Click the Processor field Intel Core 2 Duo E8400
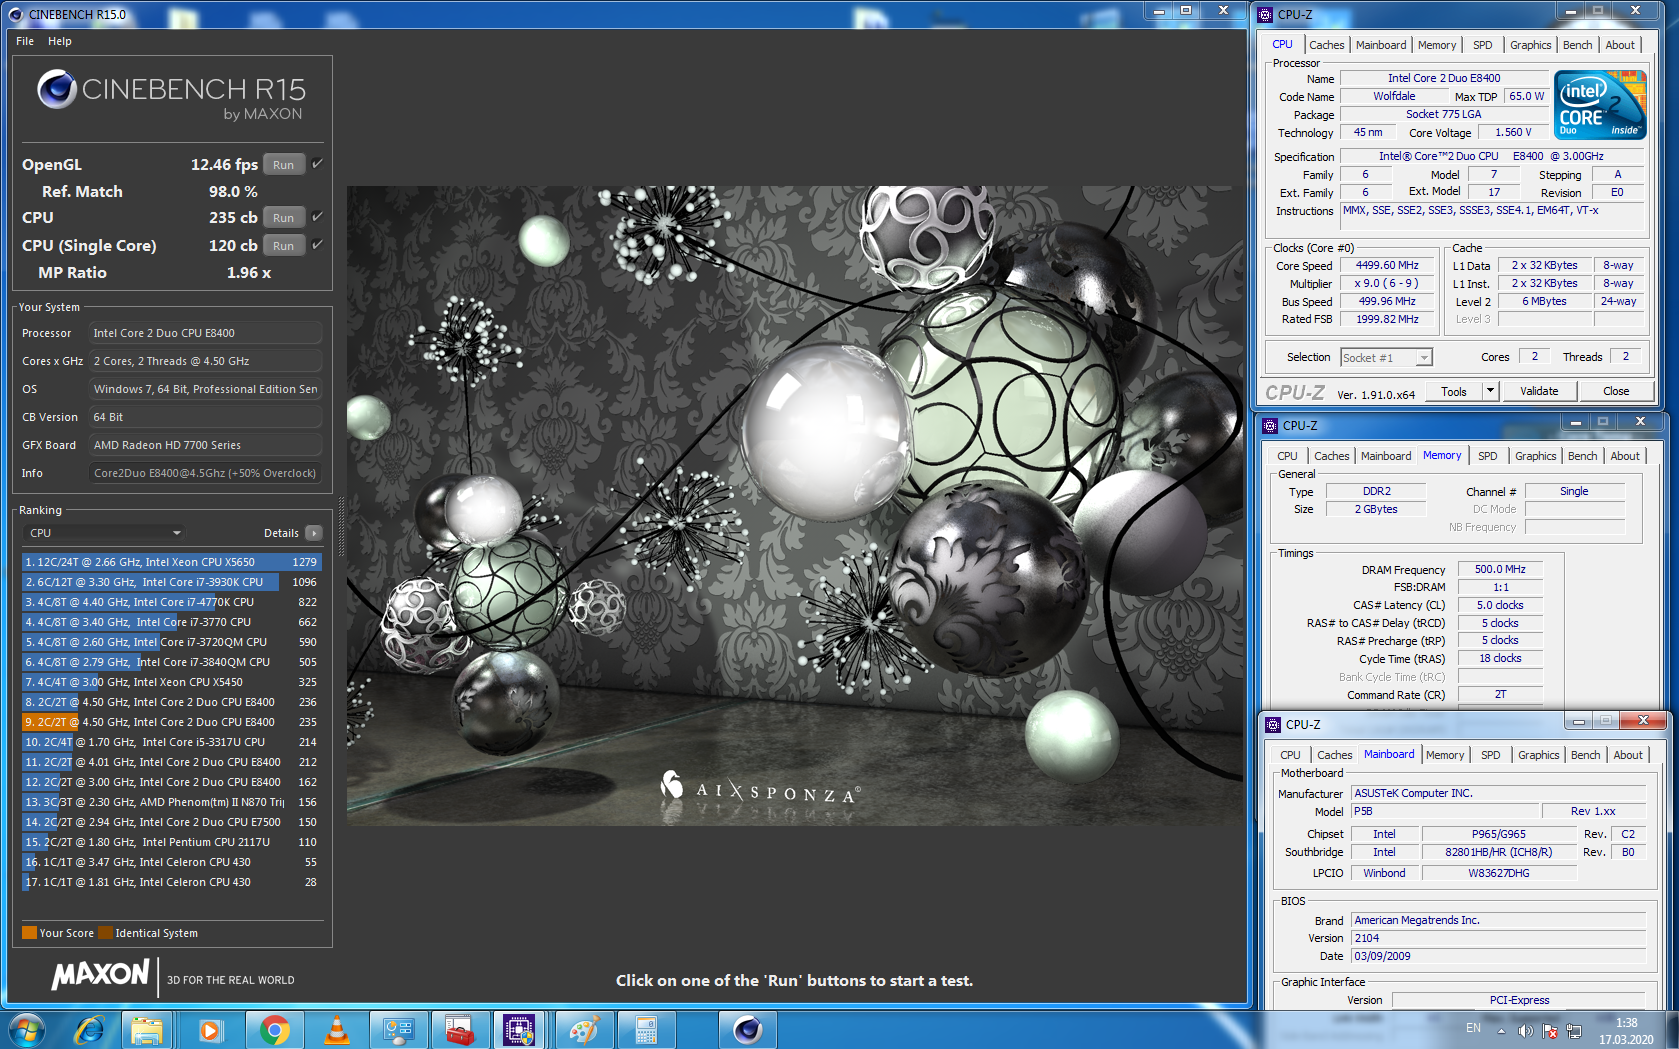The height and width of the screenshot is (1049, 1679). coord(205,333)
